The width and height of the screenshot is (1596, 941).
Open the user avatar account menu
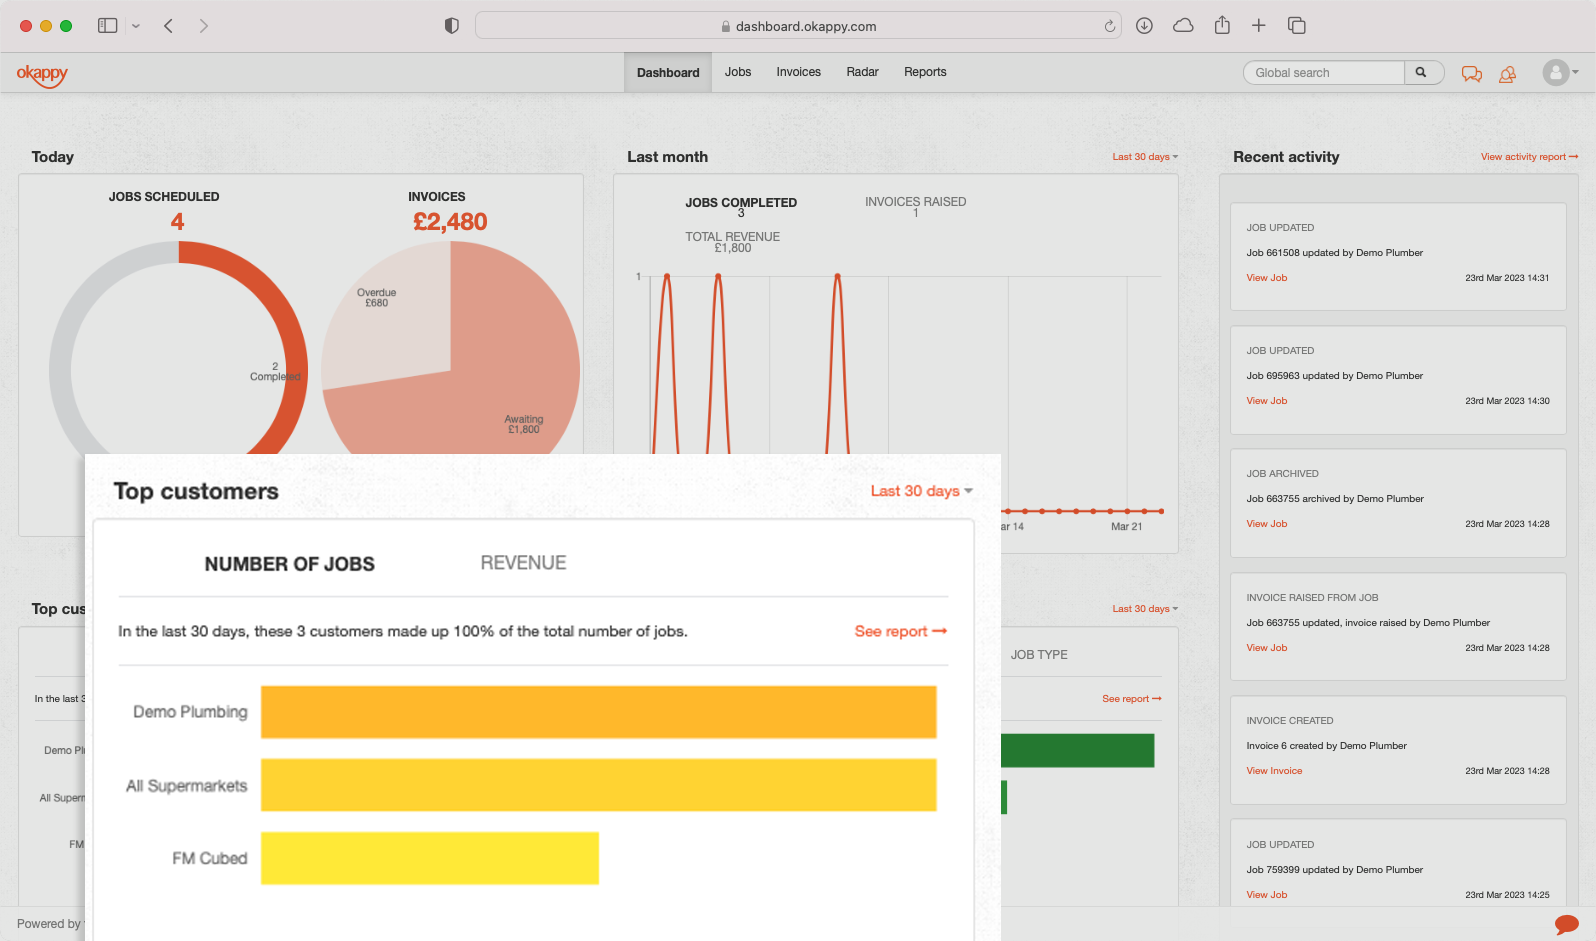tap(1560, 73)
